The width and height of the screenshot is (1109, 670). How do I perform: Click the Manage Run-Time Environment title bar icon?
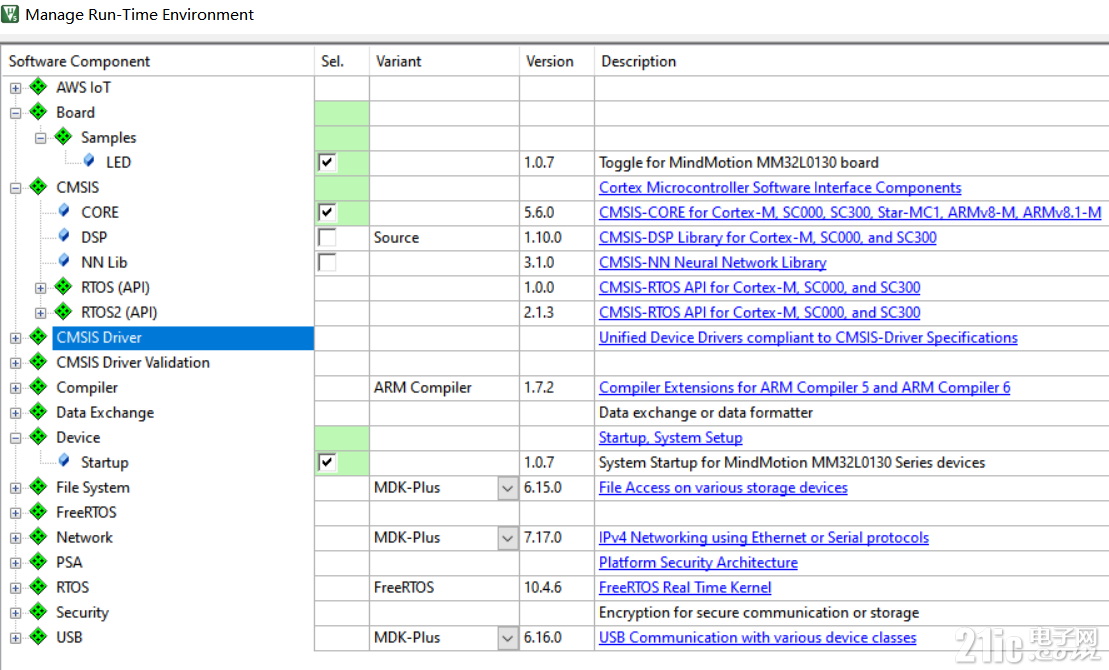point(10,14)
